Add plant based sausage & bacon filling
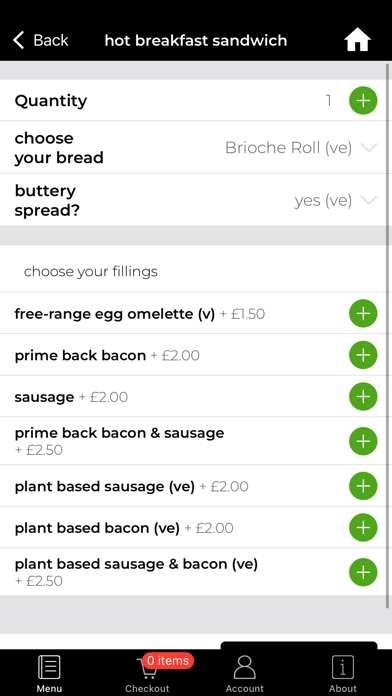 tap(363, 572)
